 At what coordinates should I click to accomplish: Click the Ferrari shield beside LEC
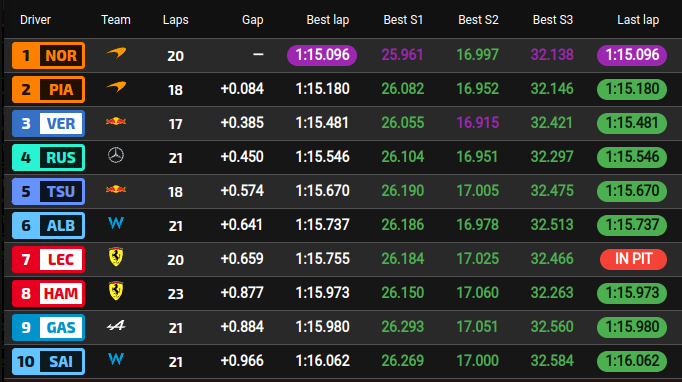coord(116,257)
